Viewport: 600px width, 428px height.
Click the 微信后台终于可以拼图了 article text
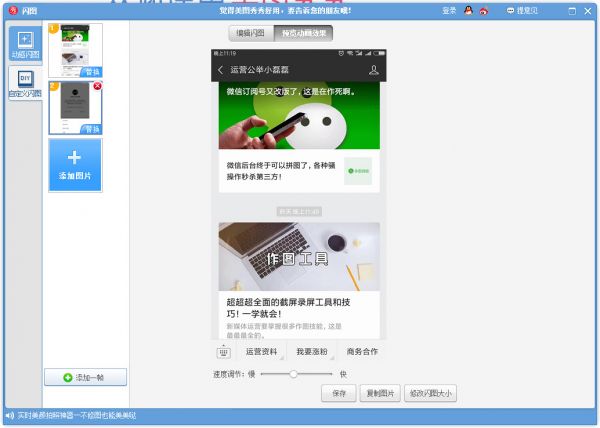pyautogui.click(x=281, y=171)
